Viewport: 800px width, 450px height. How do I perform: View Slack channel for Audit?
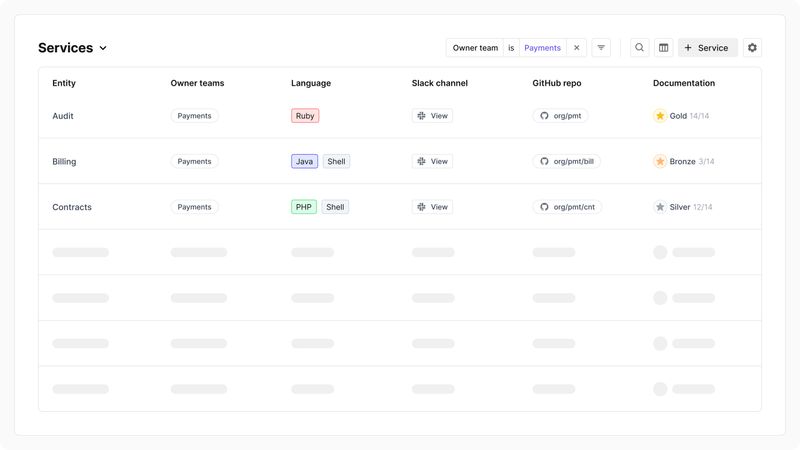[432, 116]
